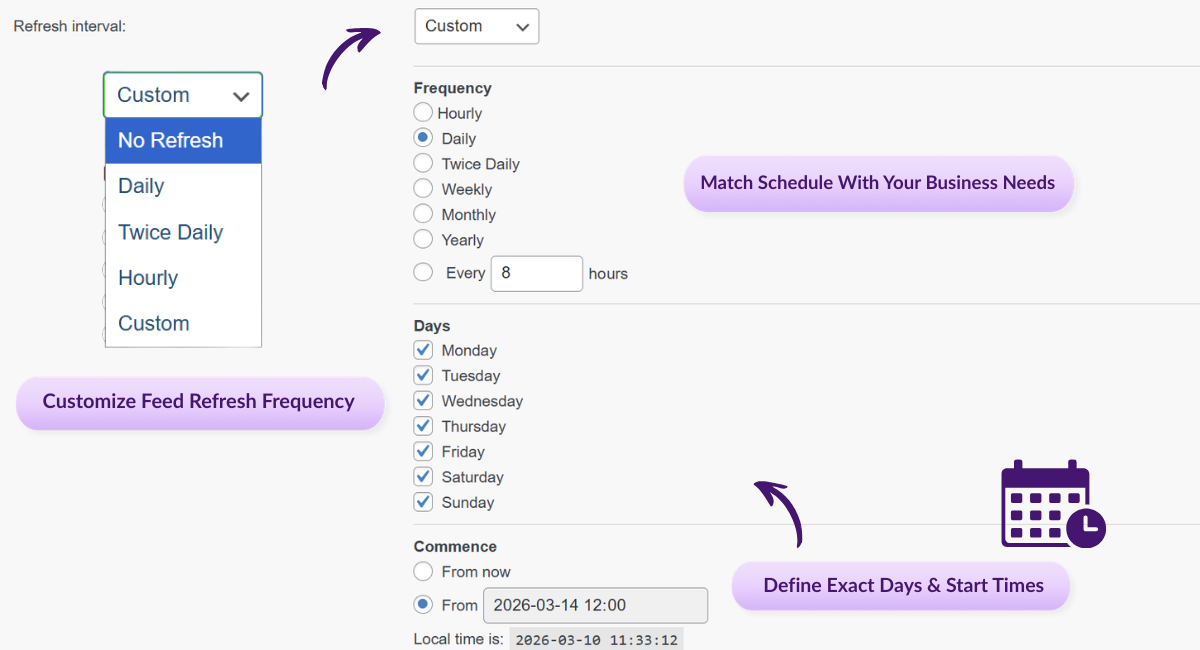Uncheck Sunday checkbox
1200x650 pixels.
(x=423, y=502)
